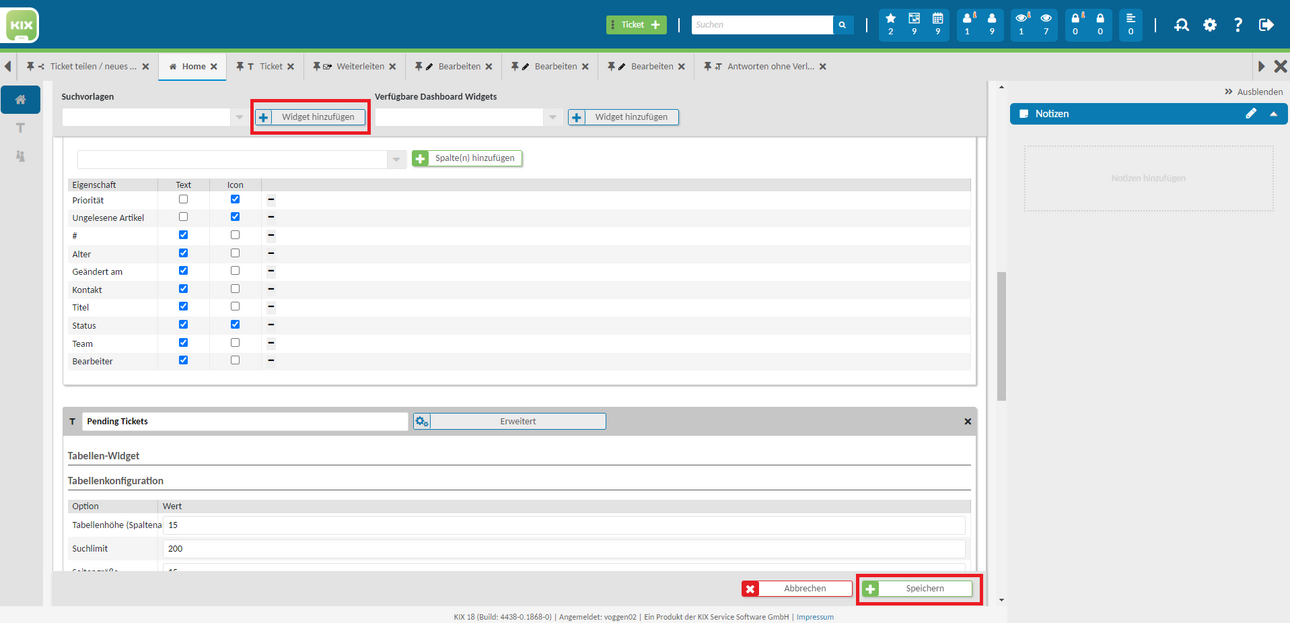Open the calendar counter icon
This screenshot has height=623, width=1290.
(x=937, y=24)
